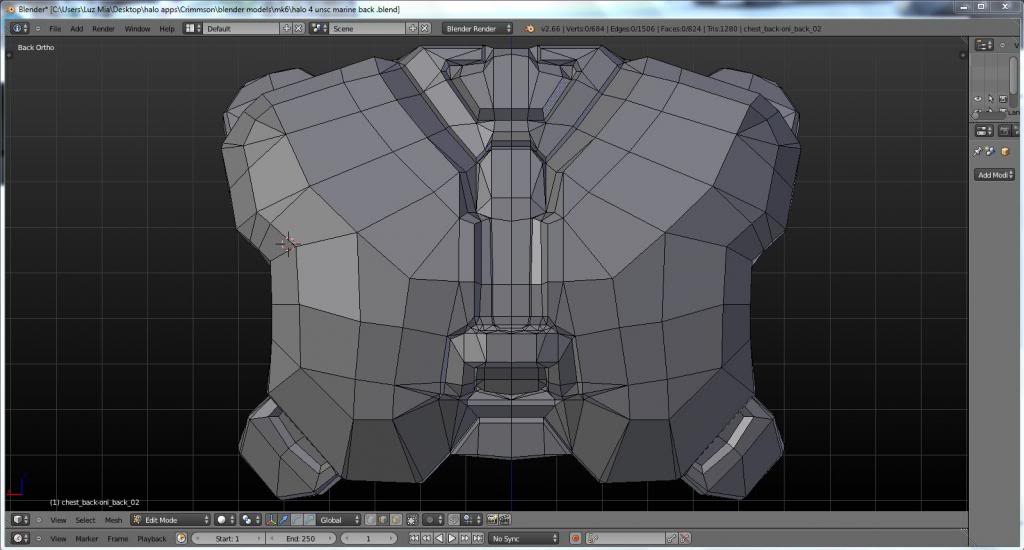The width and height of the screenshot is (1024, 550).
Task: Add a new scene
Action: point(412,29)
